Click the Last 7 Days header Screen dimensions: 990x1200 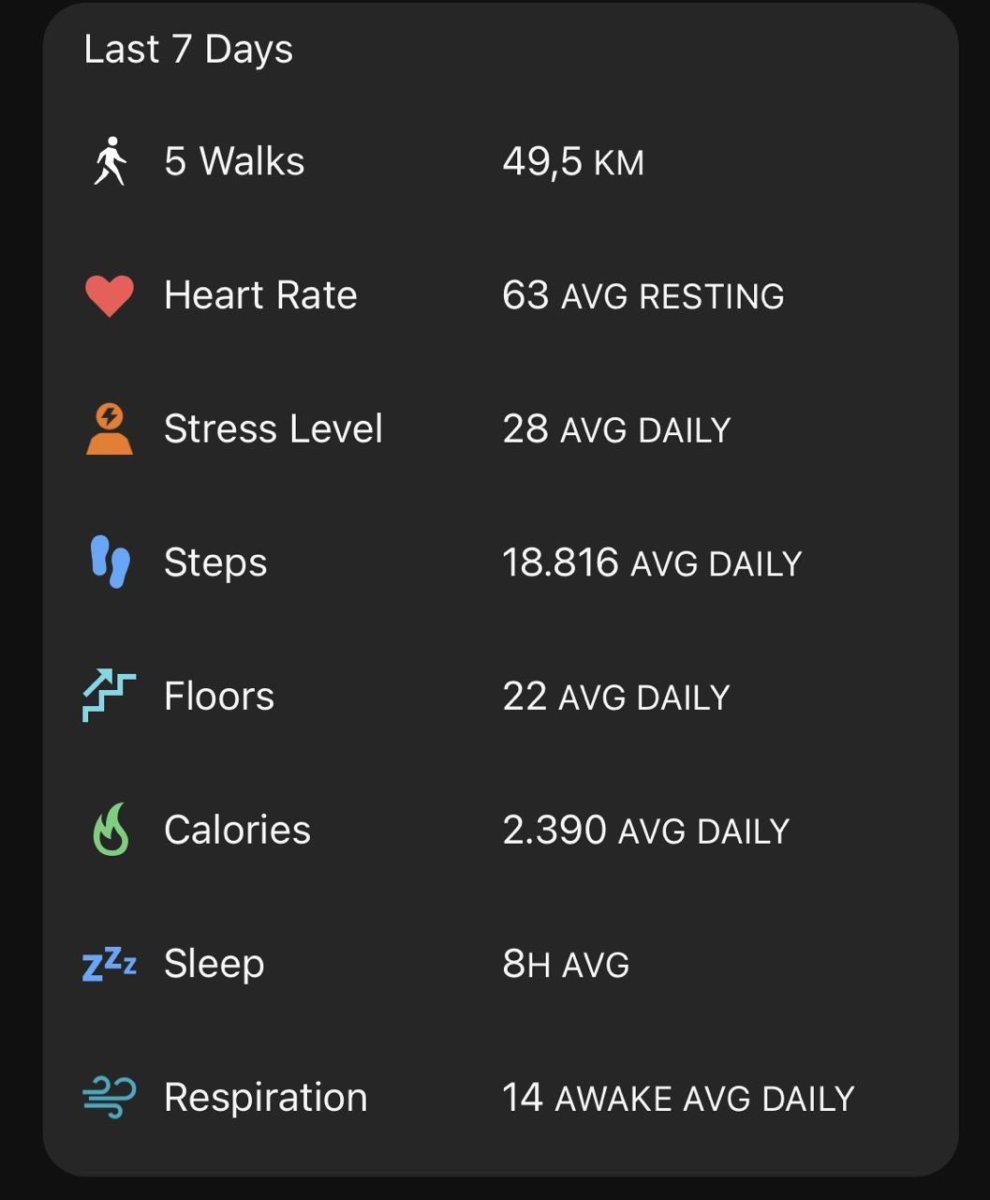coord(188,49)
